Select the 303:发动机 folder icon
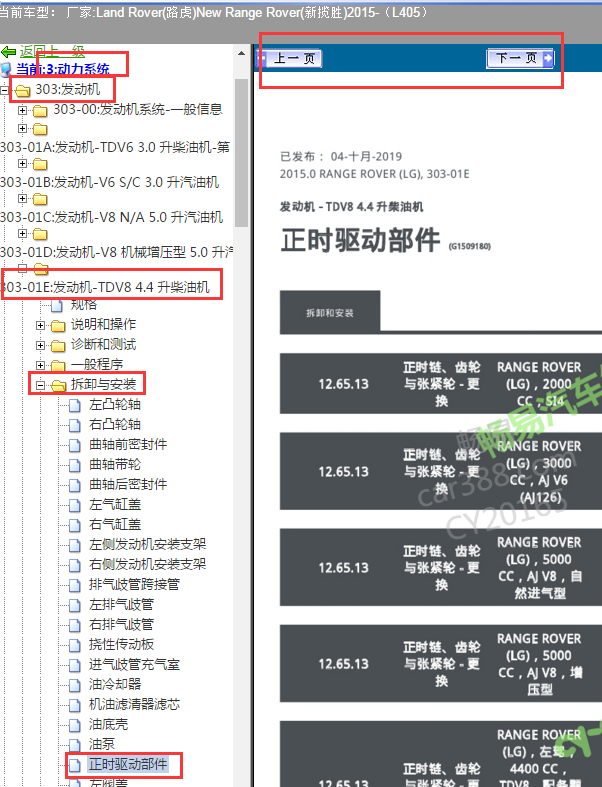602x787 pixels. coord(22,91)
